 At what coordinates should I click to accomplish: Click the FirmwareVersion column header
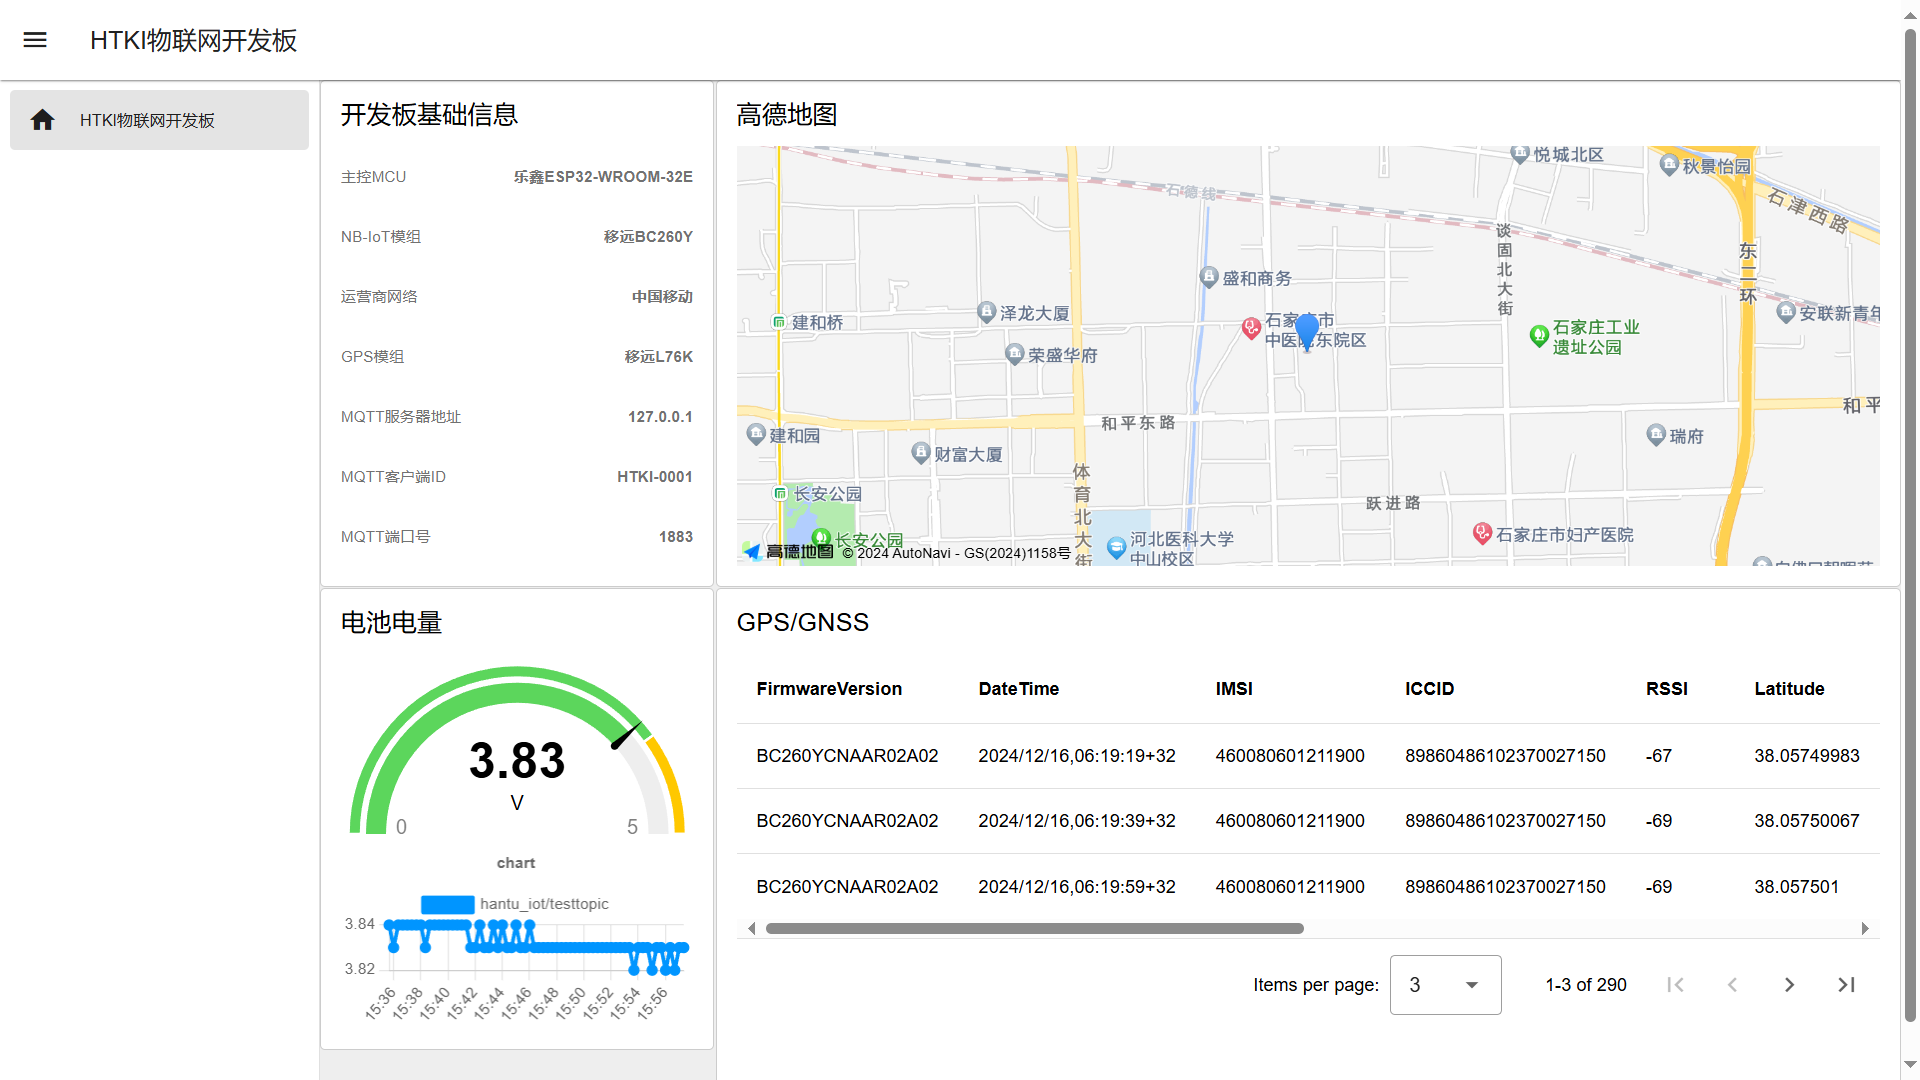coord(829,689)
